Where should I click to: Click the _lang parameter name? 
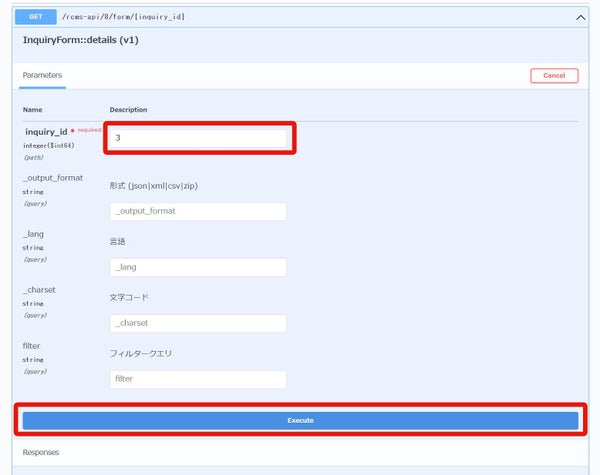33,234
